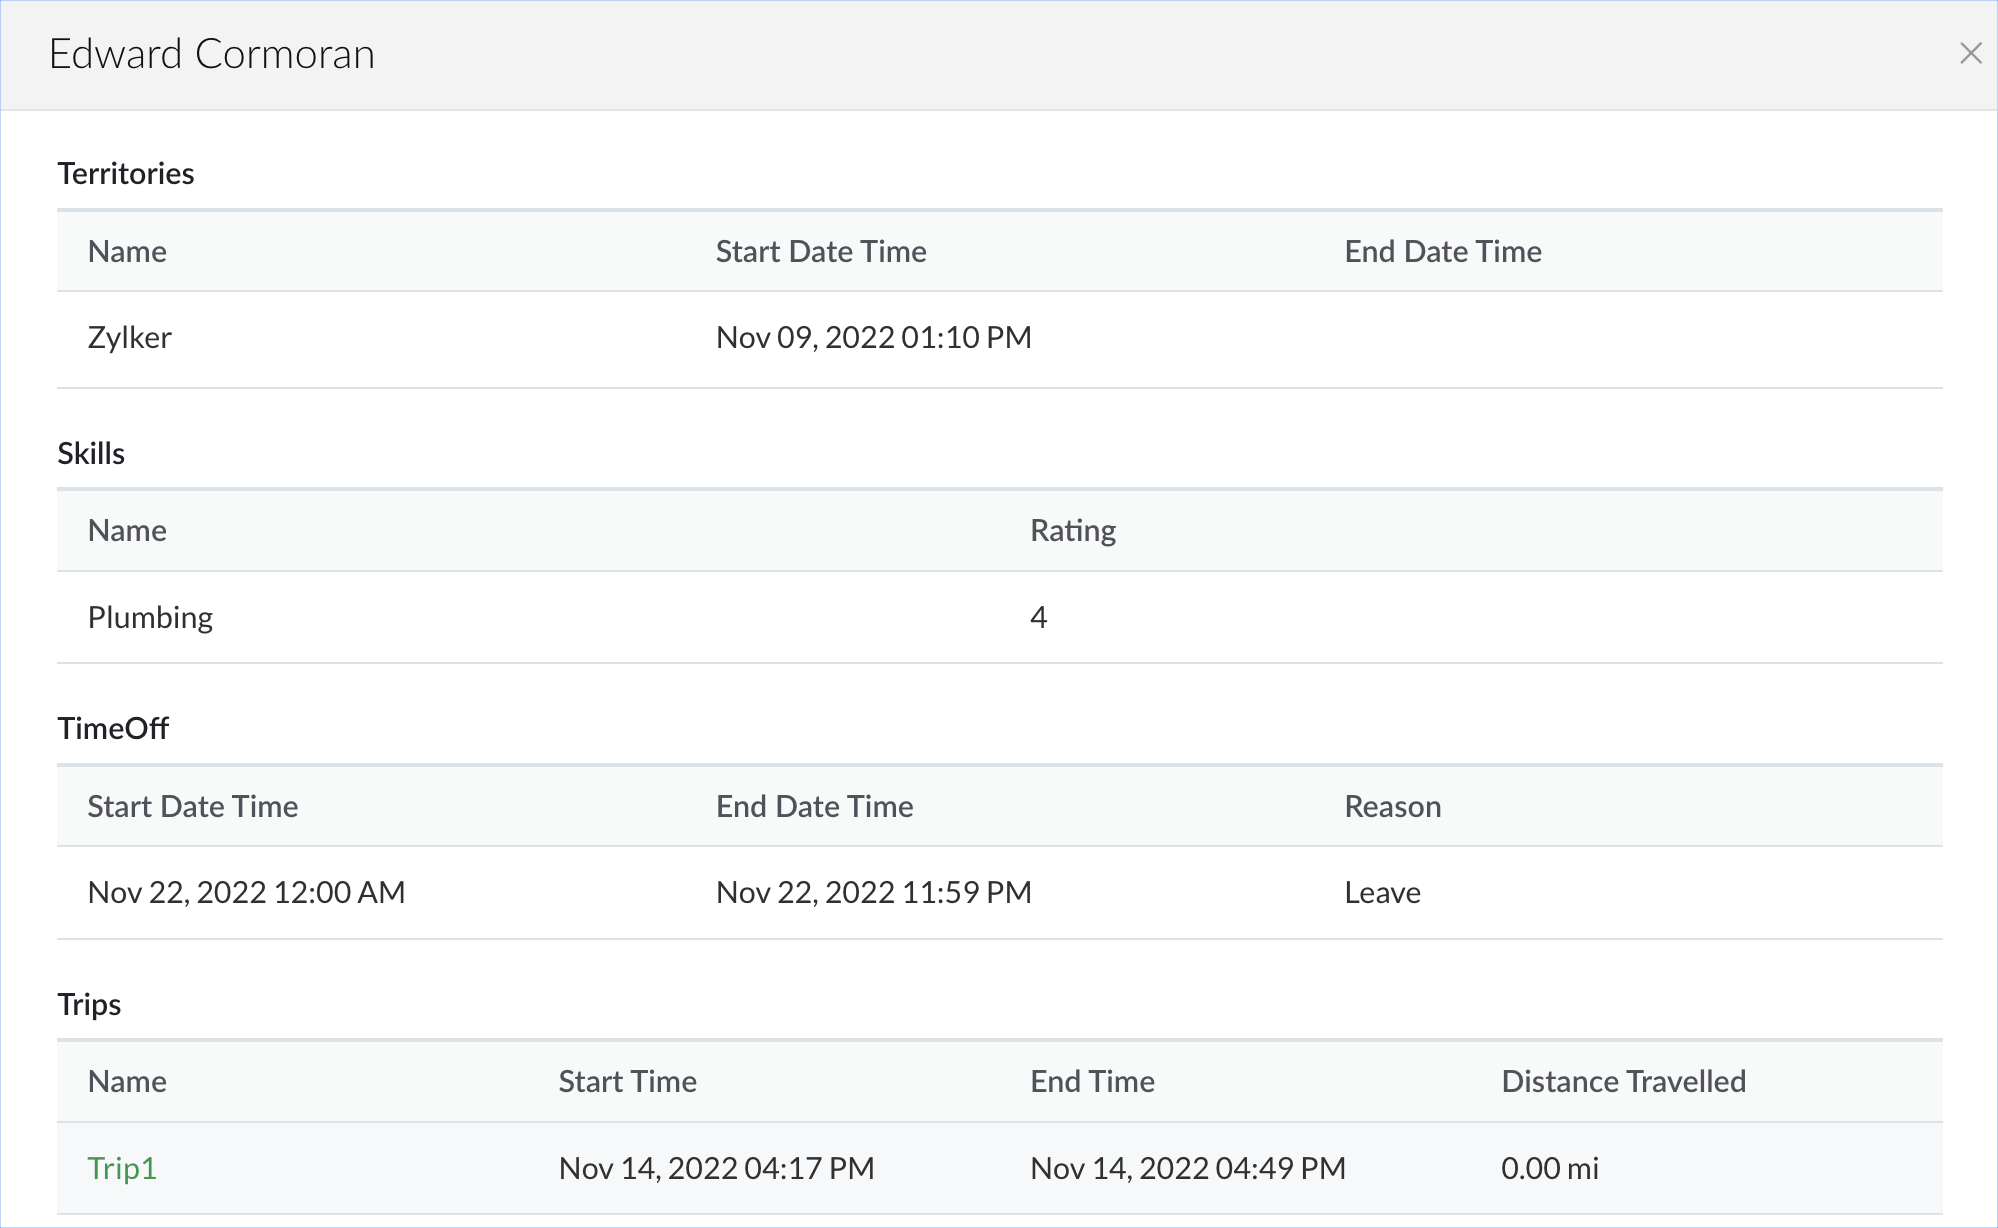Image resolution: width=1998 pixels, height=1228 pixels.
Task: Close the Edward Cormoran details dialog
Action: pyautogui.click(x=1970, y=54)
